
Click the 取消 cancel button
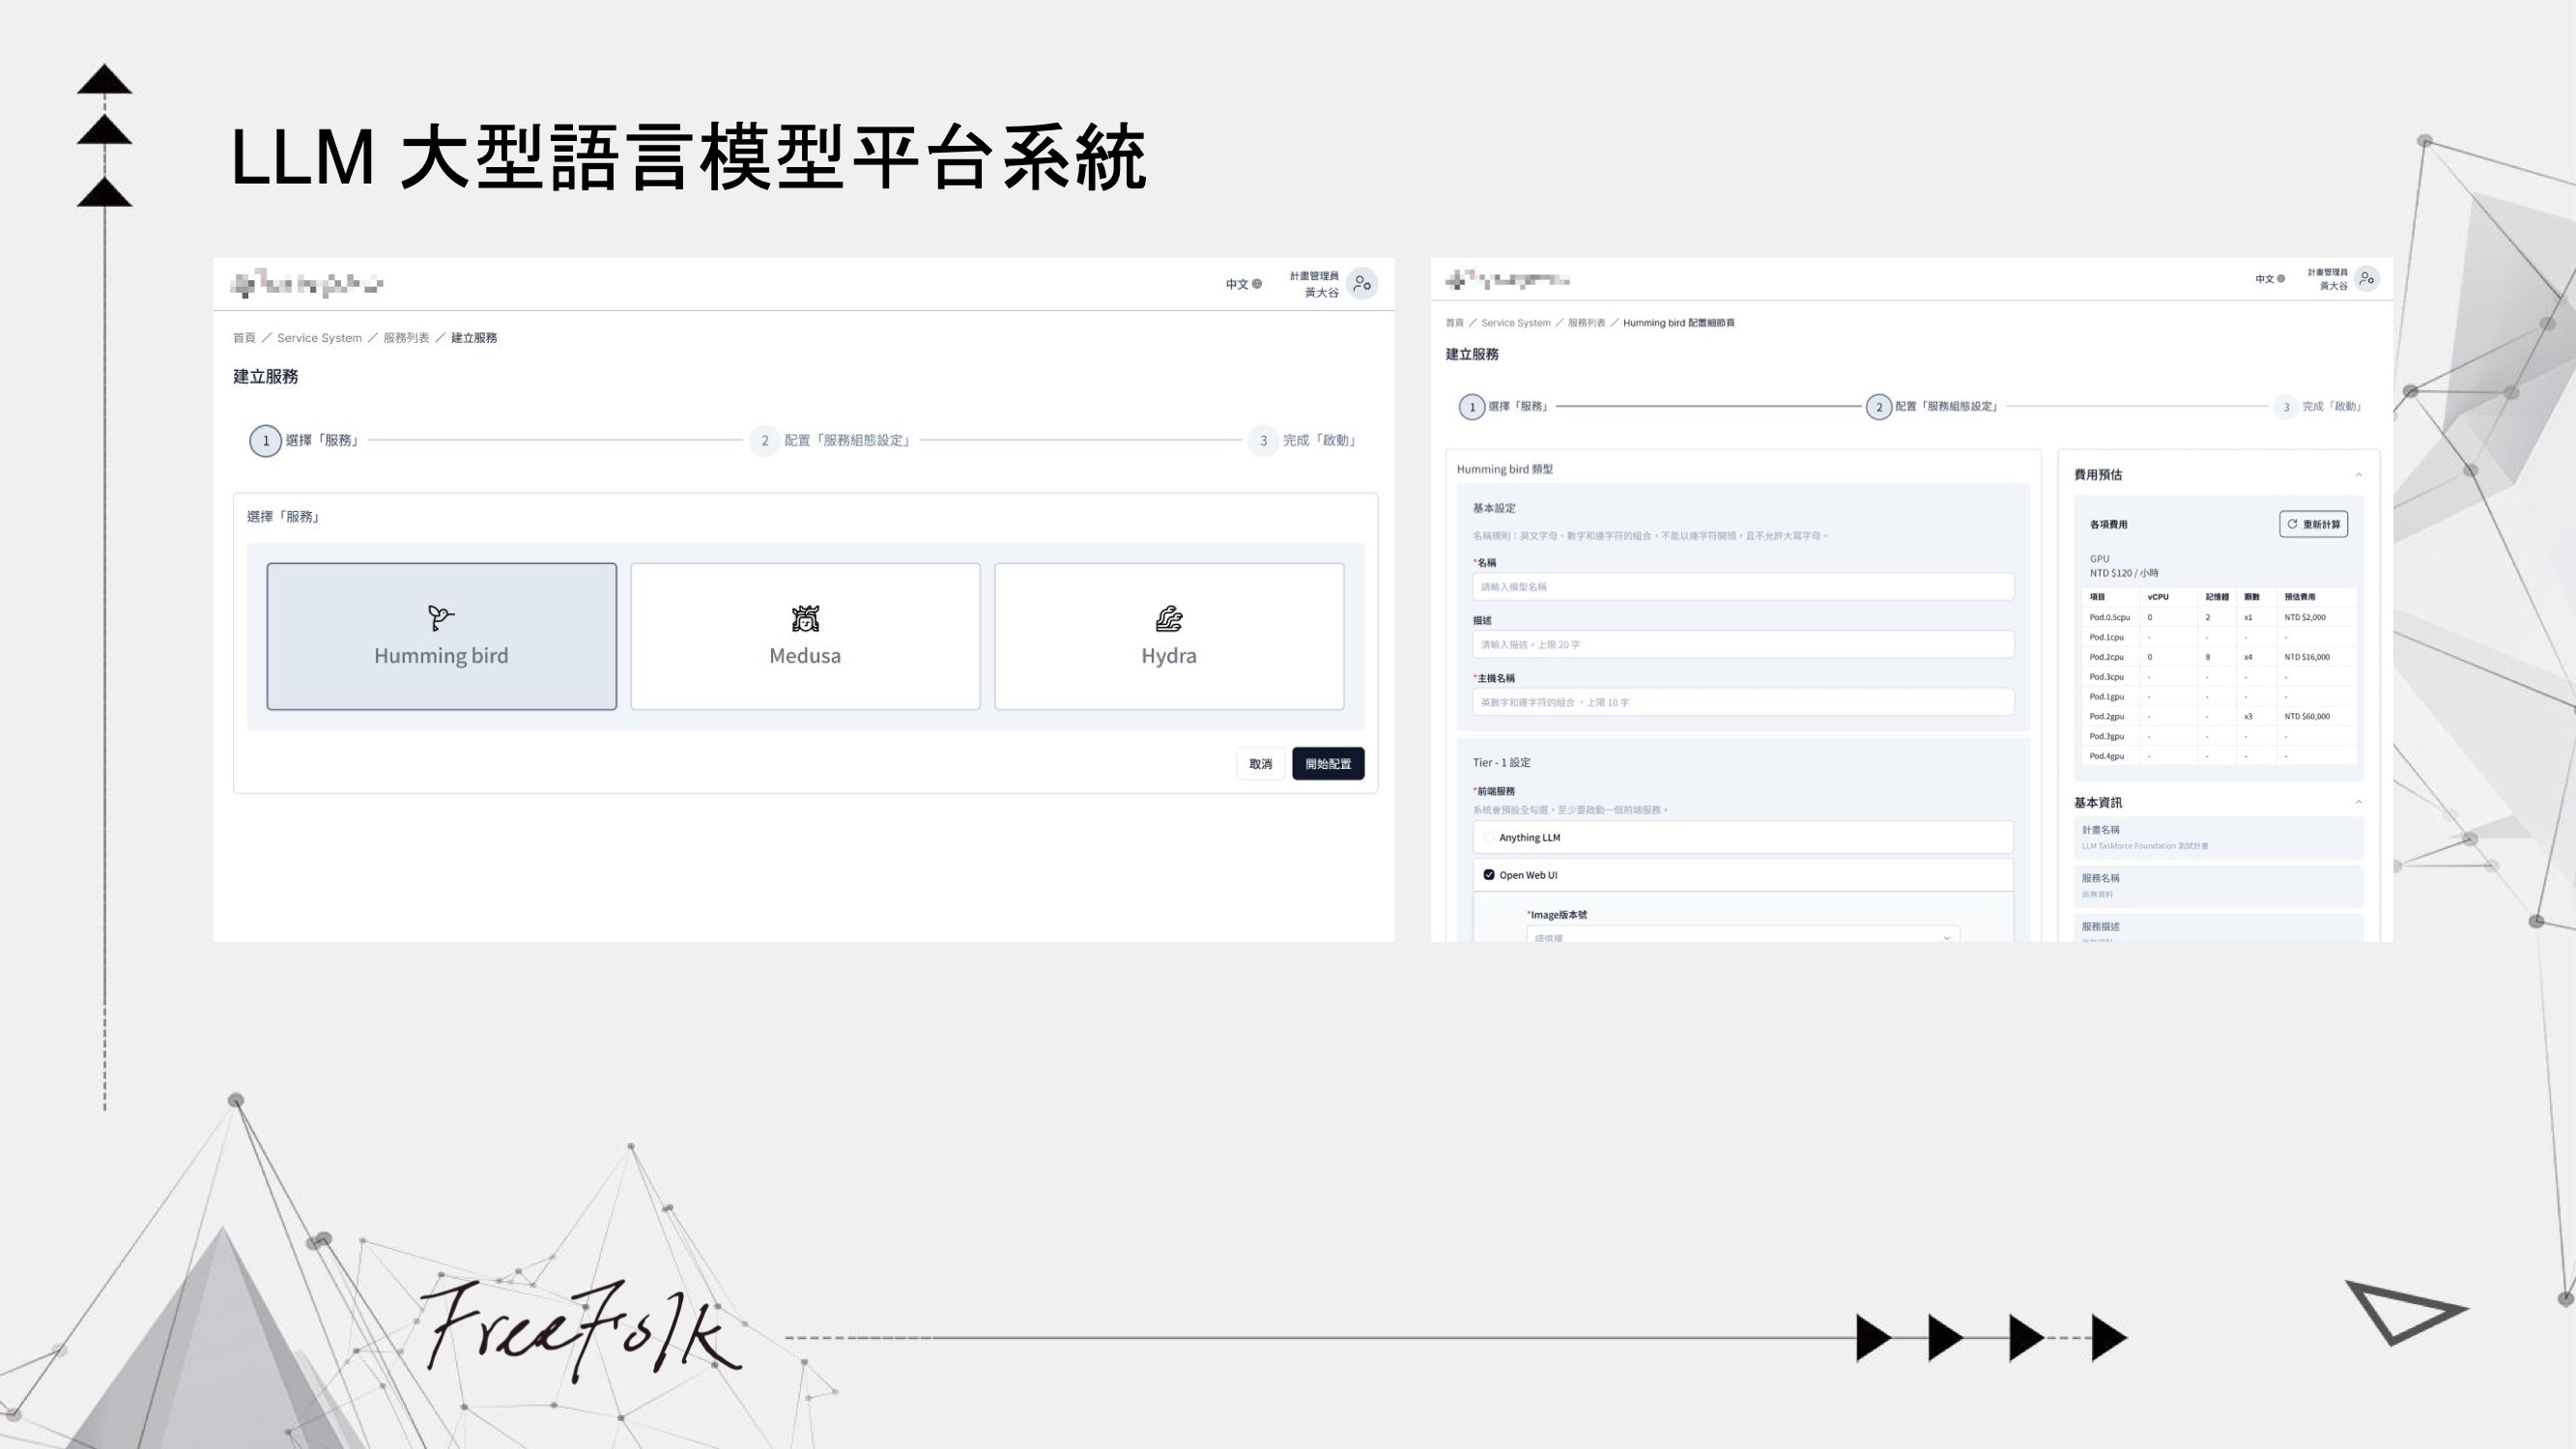(x=1260, y=763)
